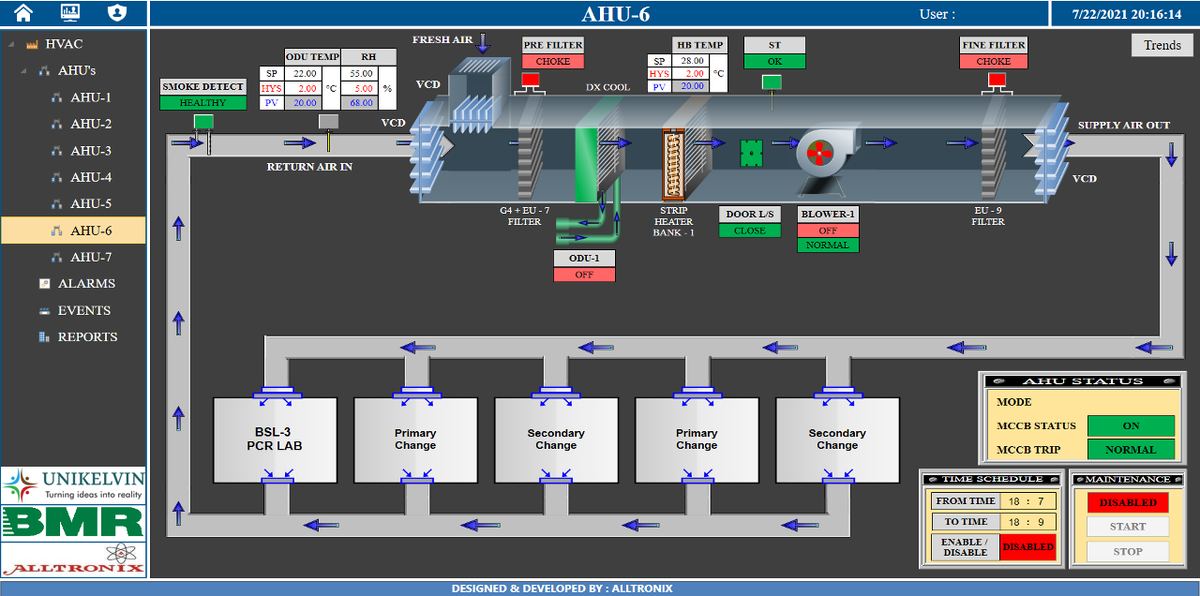
Task: Toggle the time schedule DISABLED button
Action: pyautogui.click(x=1028, y=547)
